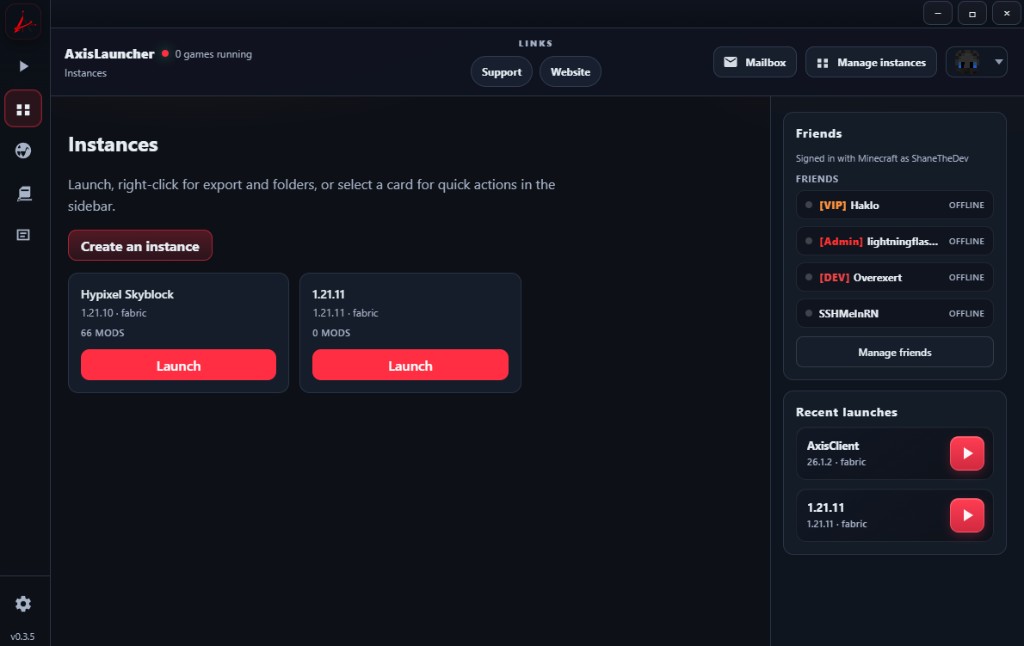The height and width of the screenshot is (646, 1024).
Task: Launch the 1.21.11 instance card
Action: click(410, 365)
